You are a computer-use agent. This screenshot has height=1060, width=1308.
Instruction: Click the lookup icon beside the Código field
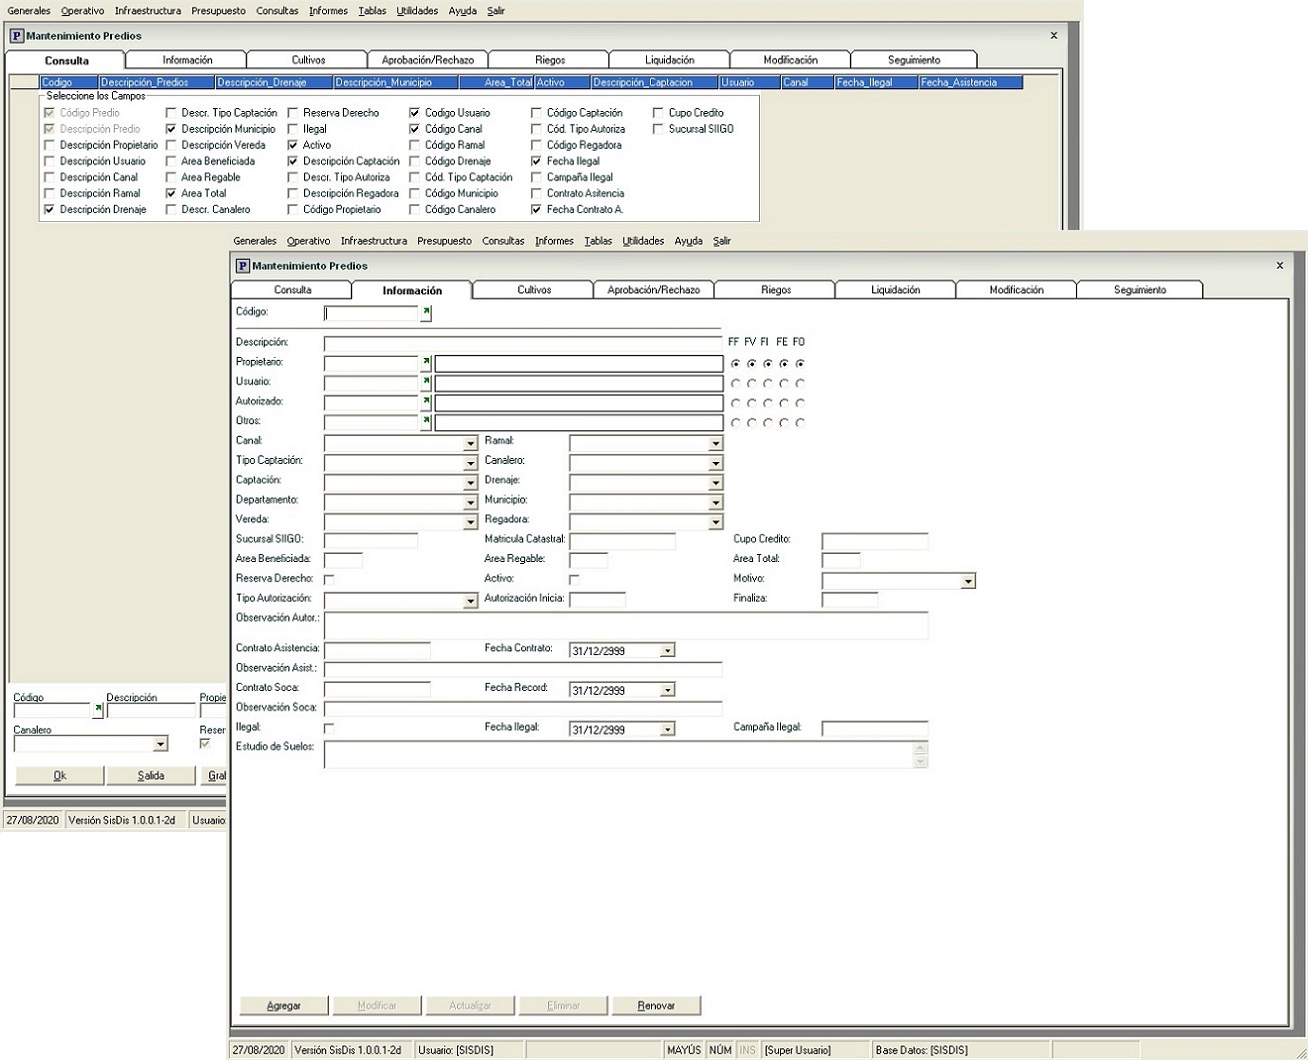tap(426, 313)
